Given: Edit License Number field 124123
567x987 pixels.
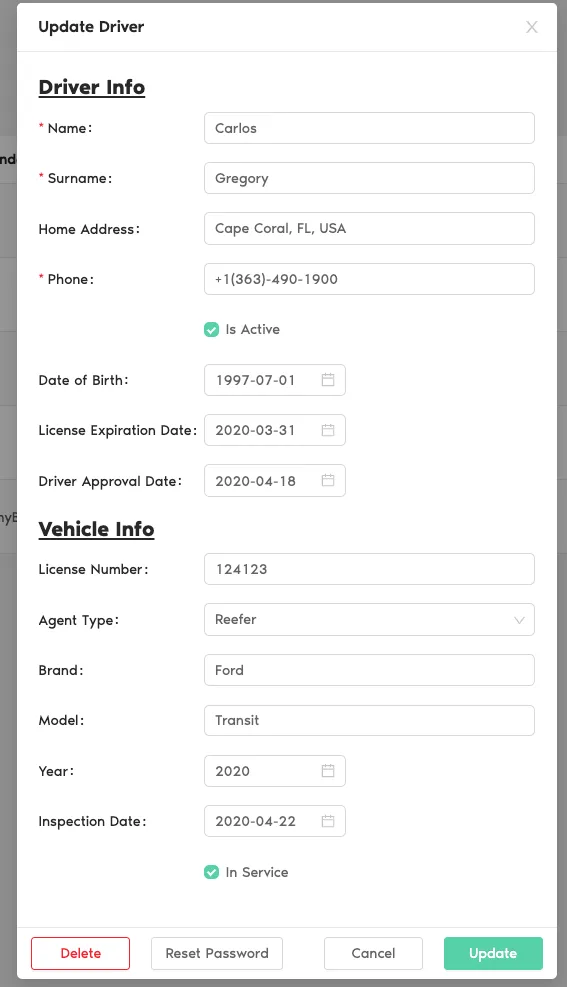Looking at the screenshot, I should coord(369,569).
